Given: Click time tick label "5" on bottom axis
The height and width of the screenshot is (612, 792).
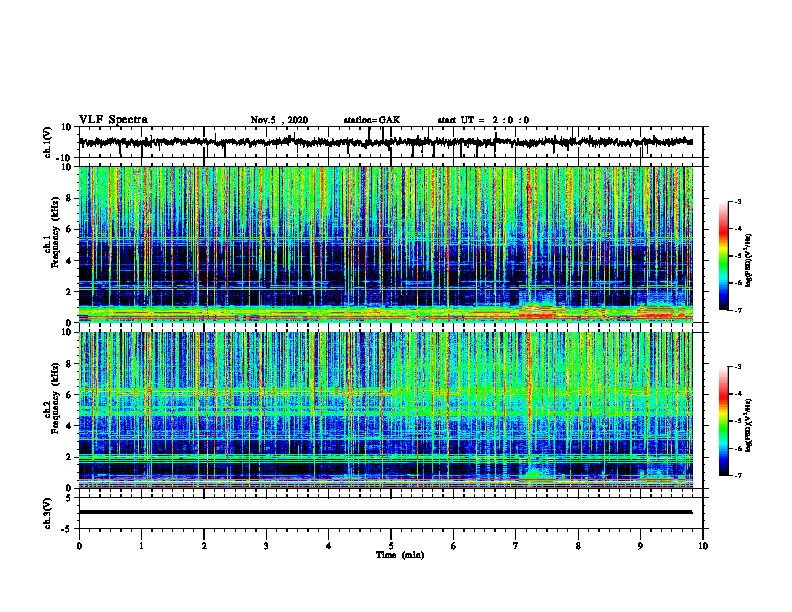Looking at the screenshot, I should 391,546.
